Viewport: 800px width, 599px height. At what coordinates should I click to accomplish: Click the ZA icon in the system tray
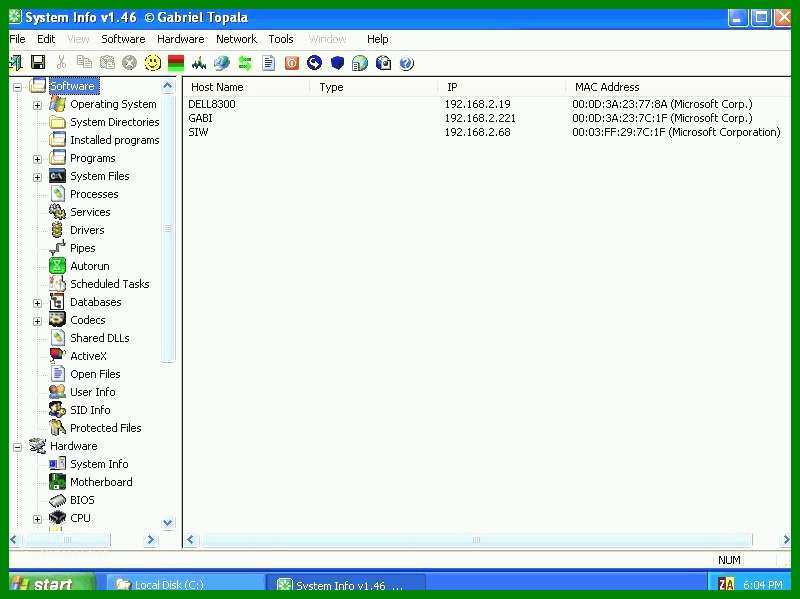coord(726,584)
